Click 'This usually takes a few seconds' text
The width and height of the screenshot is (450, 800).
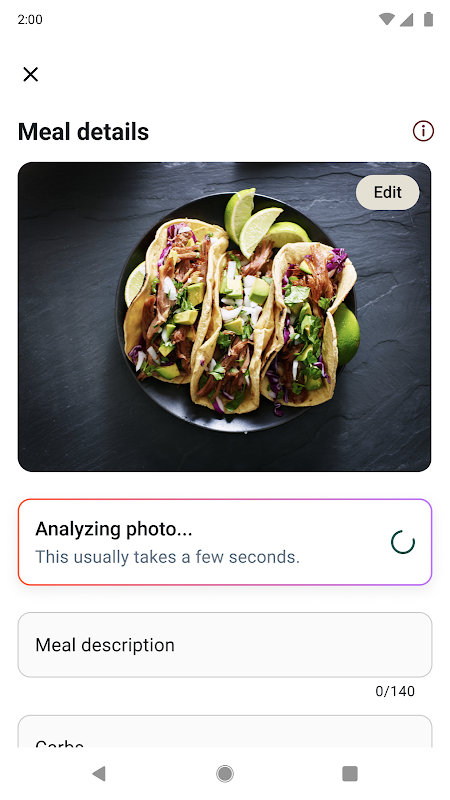click(167, 557)
